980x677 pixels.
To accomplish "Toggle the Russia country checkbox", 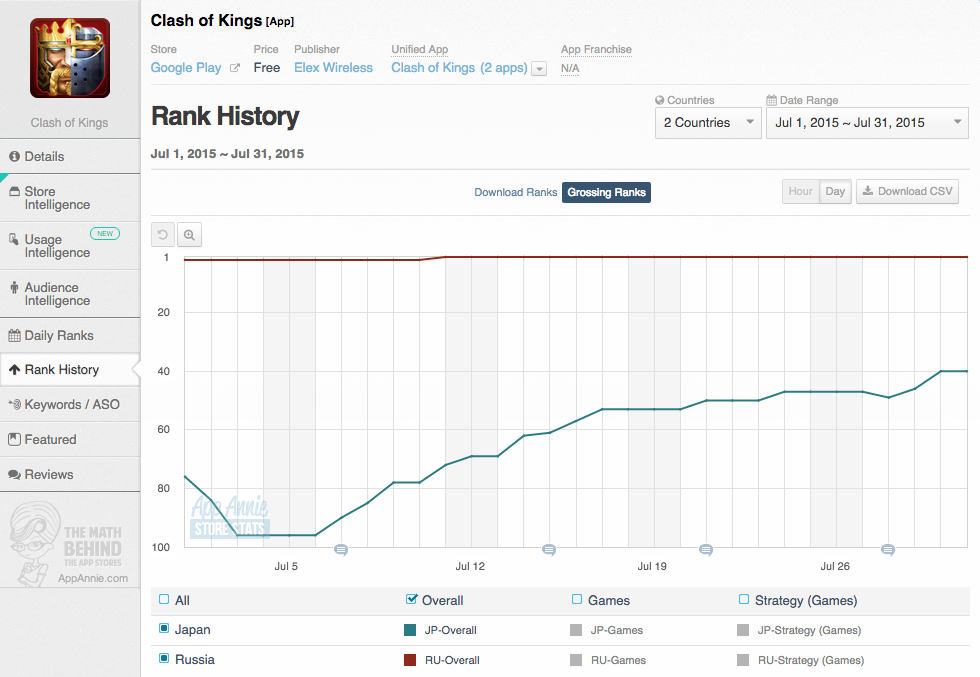I will click(164, 658).
